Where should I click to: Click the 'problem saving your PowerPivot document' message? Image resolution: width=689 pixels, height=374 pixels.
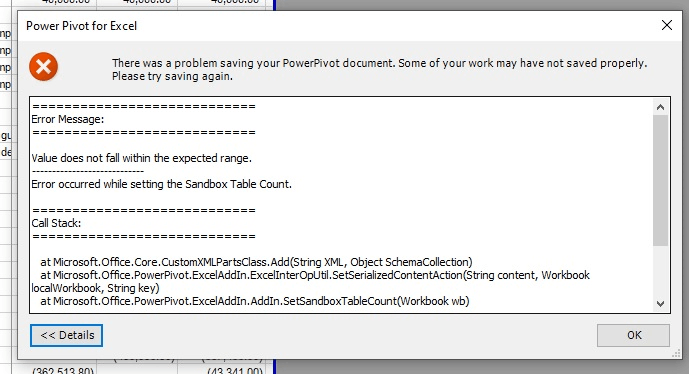click(x=379, y=69)
